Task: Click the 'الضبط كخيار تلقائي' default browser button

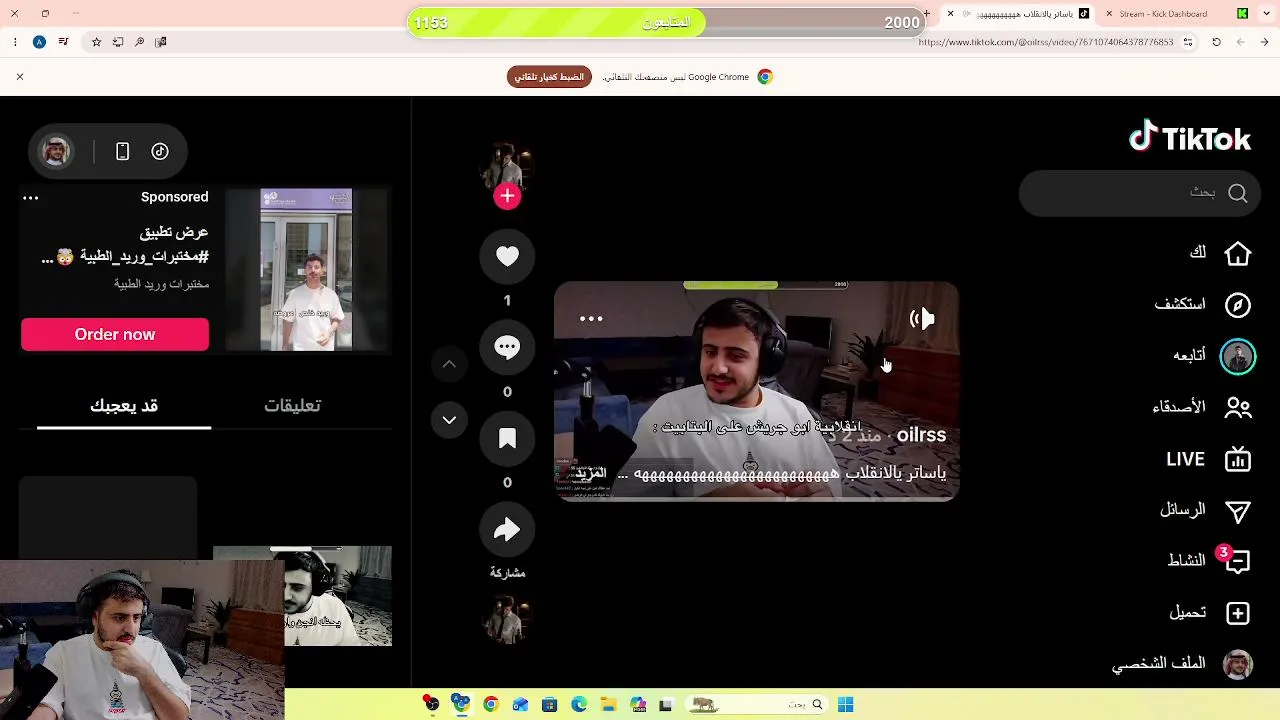Action: coord(549,77)
